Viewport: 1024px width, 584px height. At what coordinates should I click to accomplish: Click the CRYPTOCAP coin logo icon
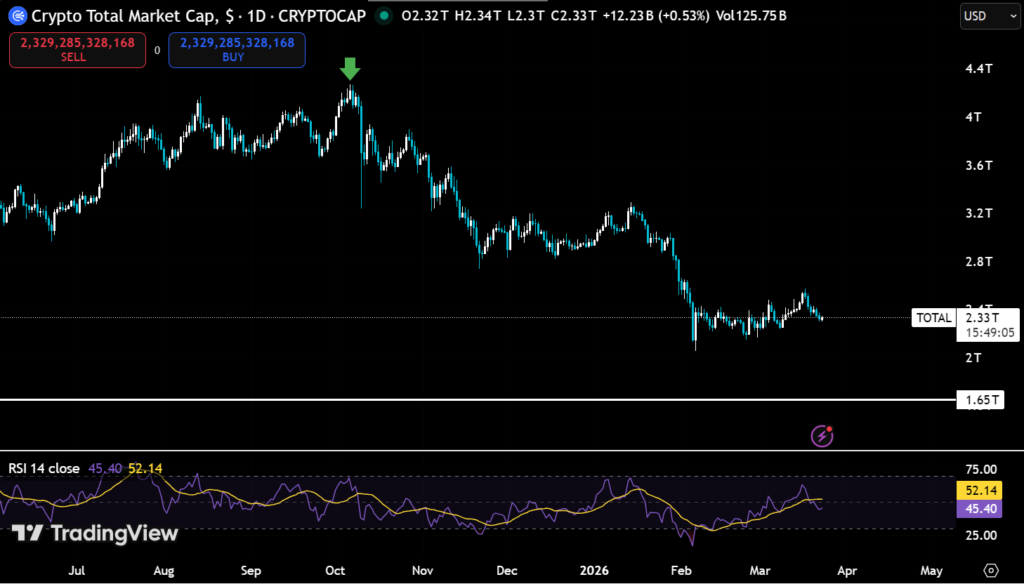coord(16,16)
